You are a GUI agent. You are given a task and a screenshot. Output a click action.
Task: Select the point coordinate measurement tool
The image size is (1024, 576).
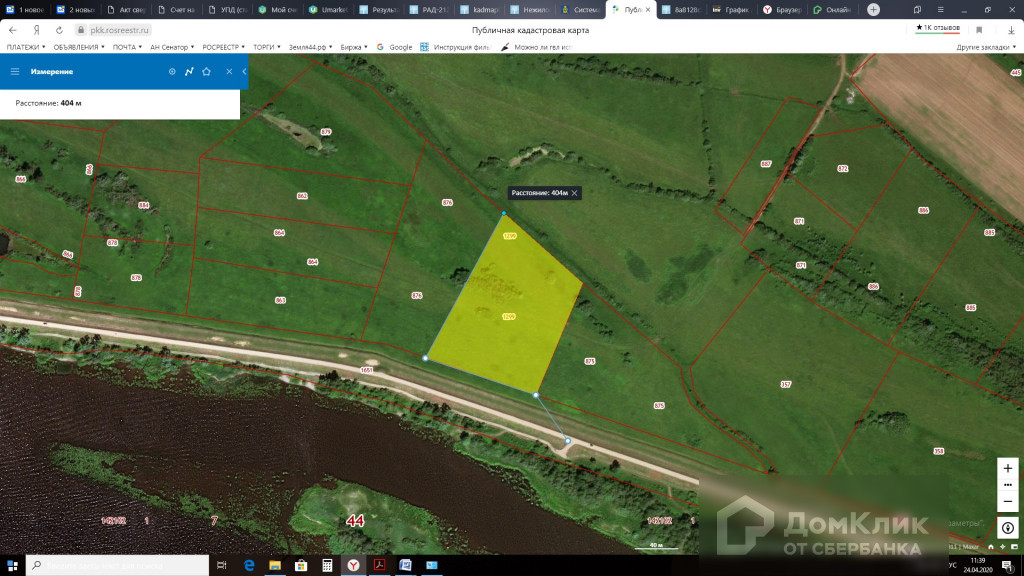click(172, 71)
